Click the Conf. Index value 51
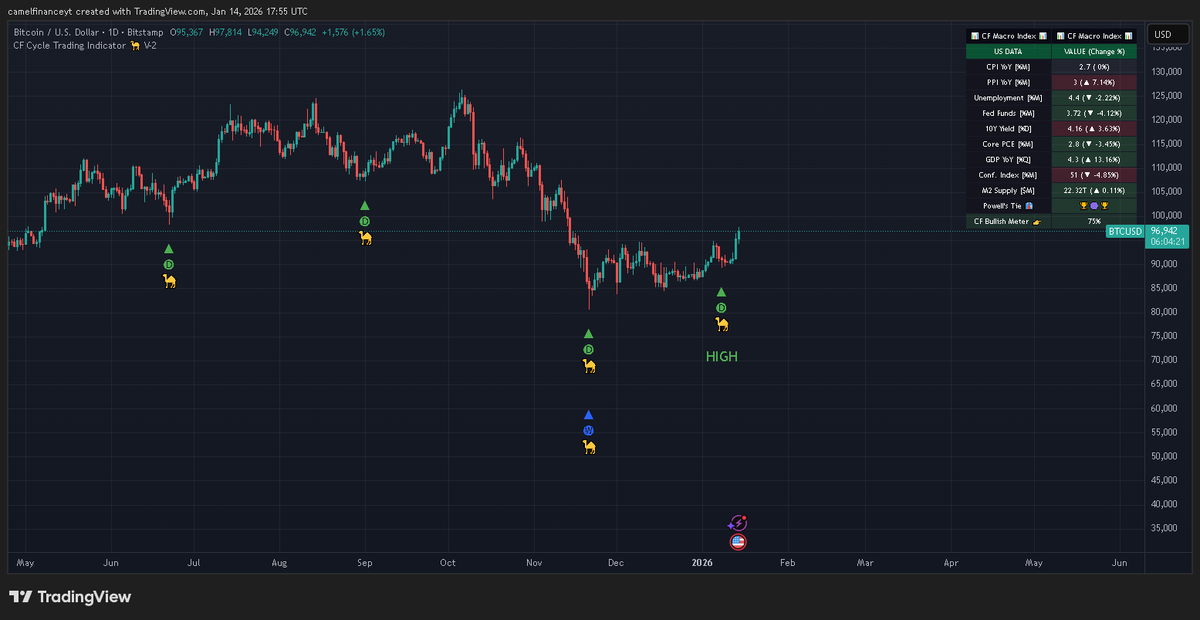The image size is (1200, 620). (1094, 175)
